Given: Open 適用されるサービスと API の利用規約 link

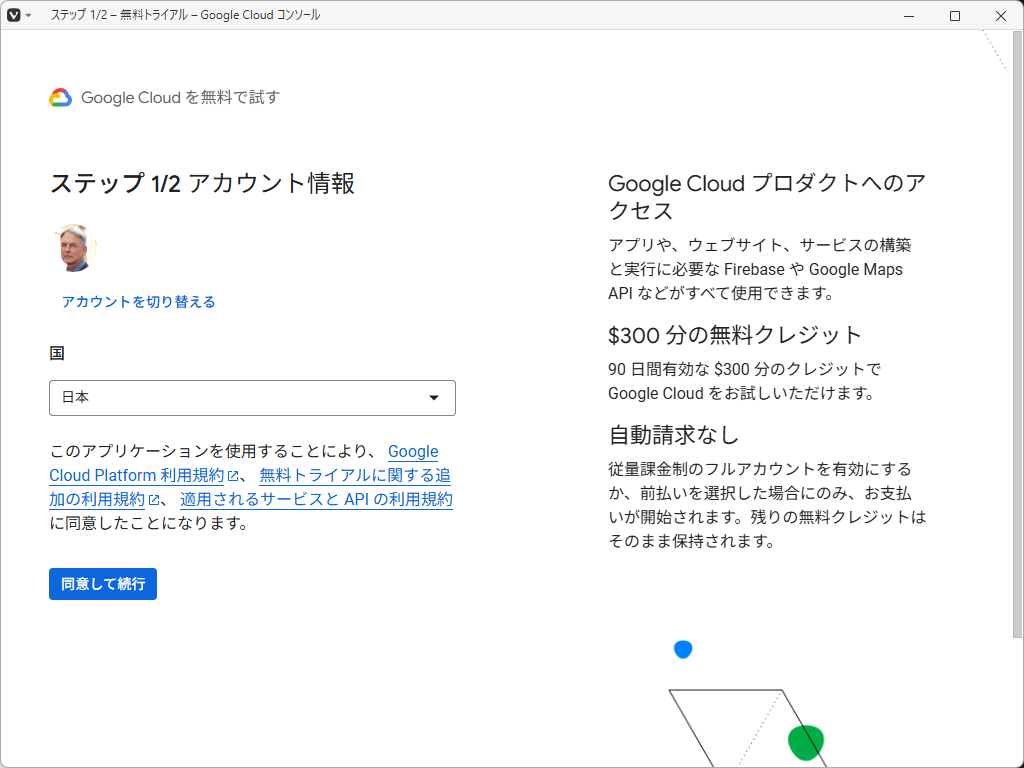Looking at the screenshot, I should coord(316,500).
